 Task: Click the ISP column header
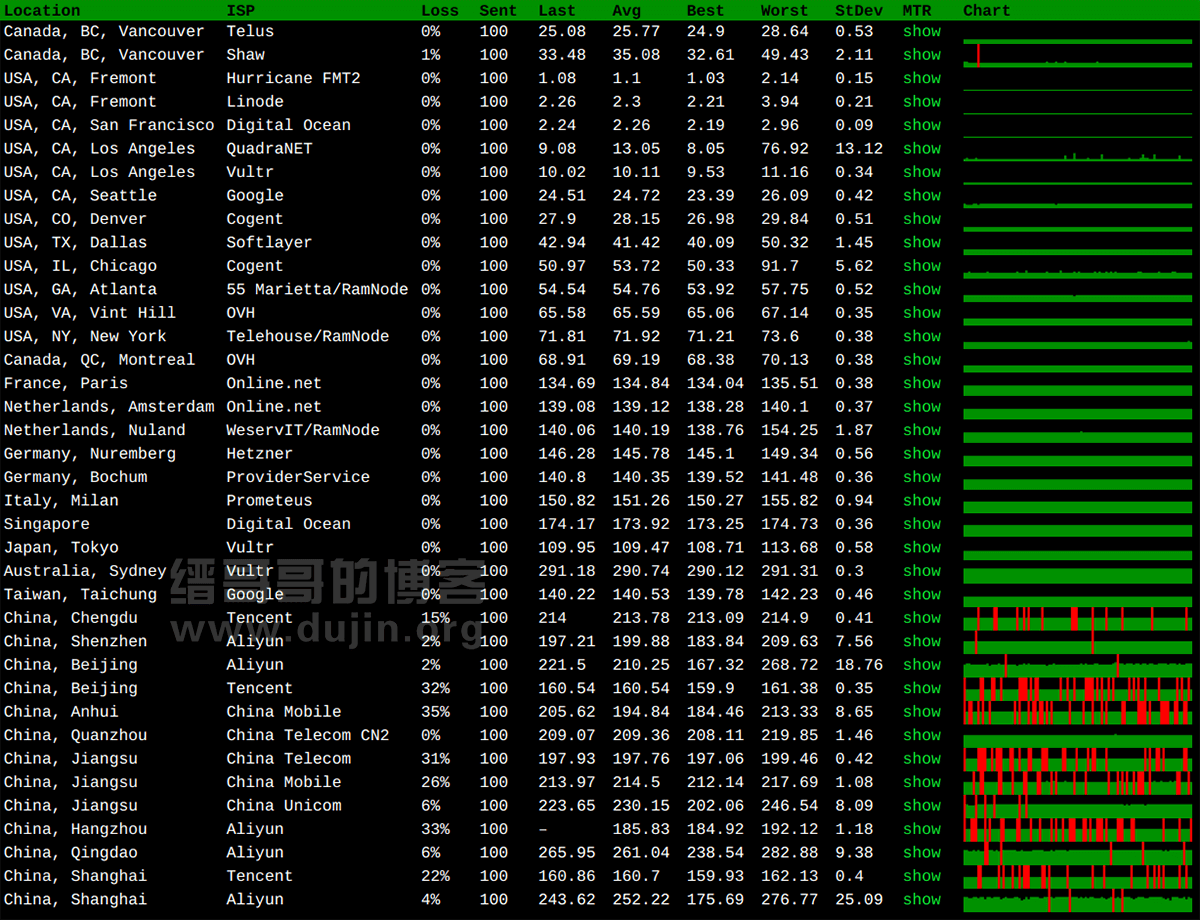[240, 11]
